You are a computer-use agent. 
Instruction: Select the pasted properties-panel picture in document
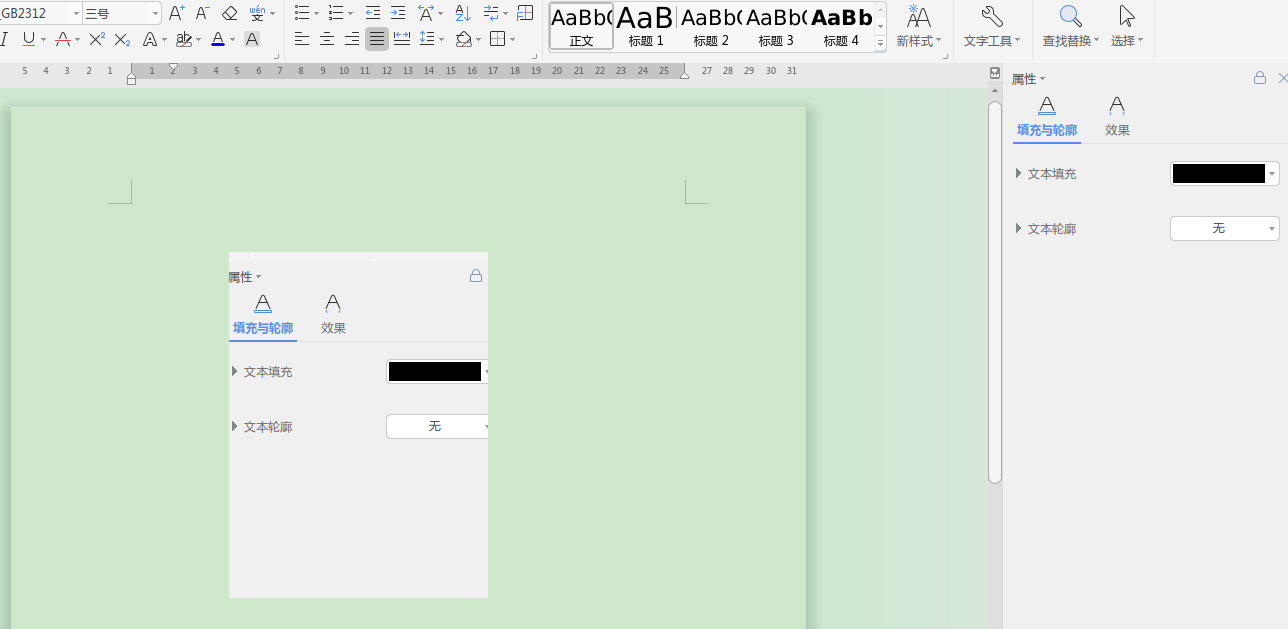pyautogui.click(x=358, y=425)
